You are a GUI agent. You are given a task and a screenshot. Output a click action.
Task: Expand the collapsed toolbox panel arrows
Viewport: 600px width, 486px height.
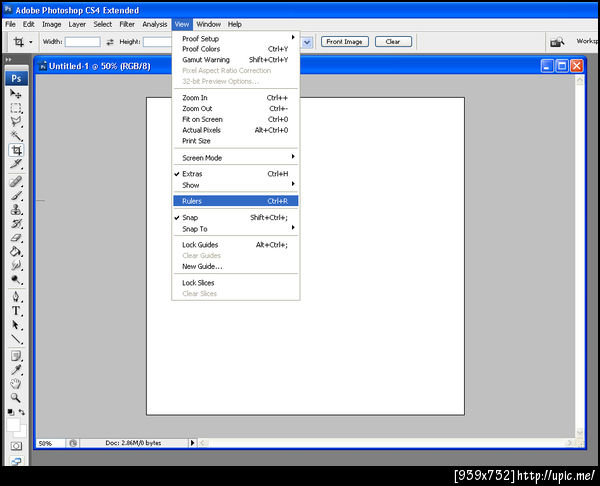point(9,60)
